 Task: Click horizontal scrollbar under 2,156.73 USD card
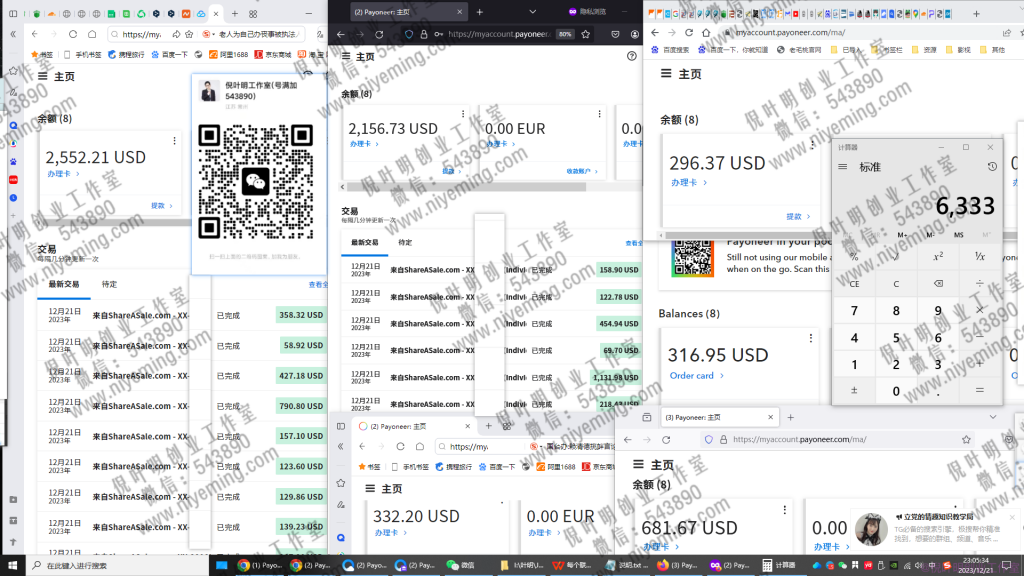click(x=464, y=187)
